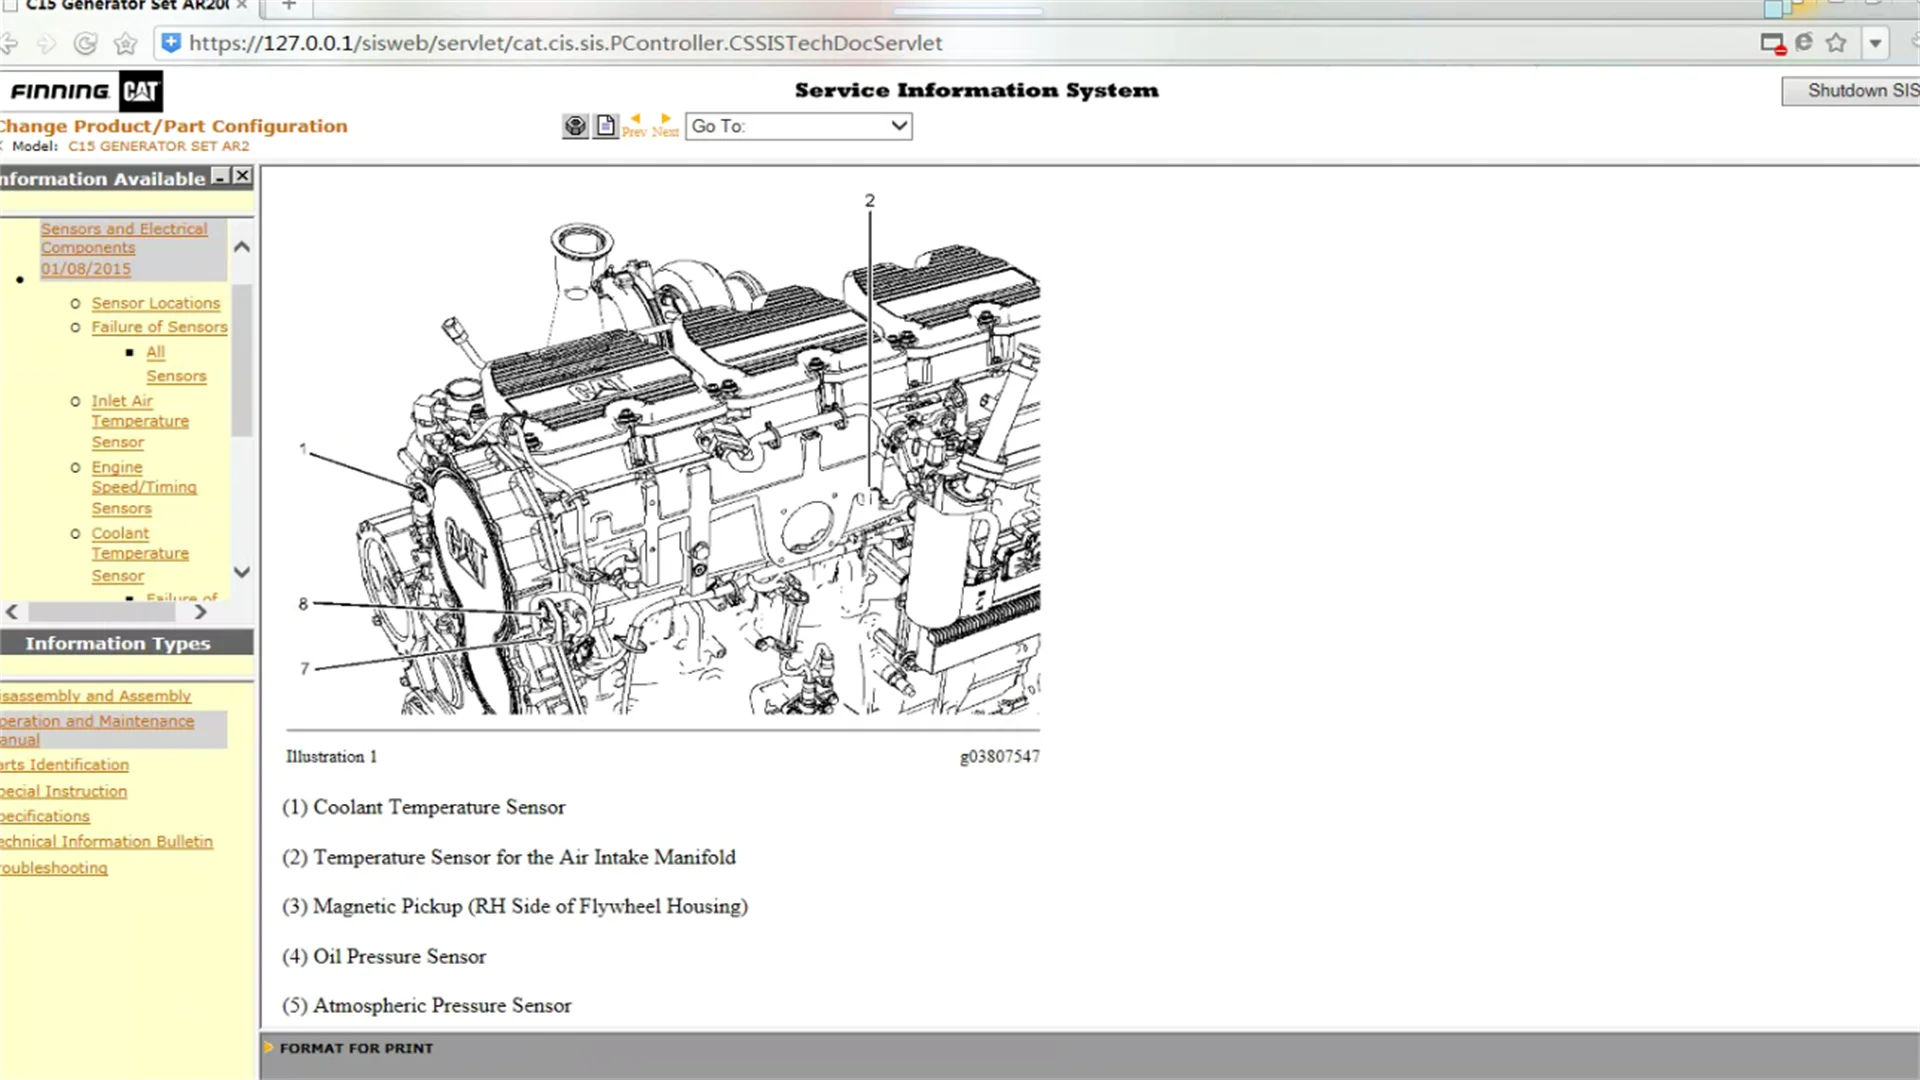
Task: Click the Coolant Temperature Sensor link
Action: coord(140,553)
